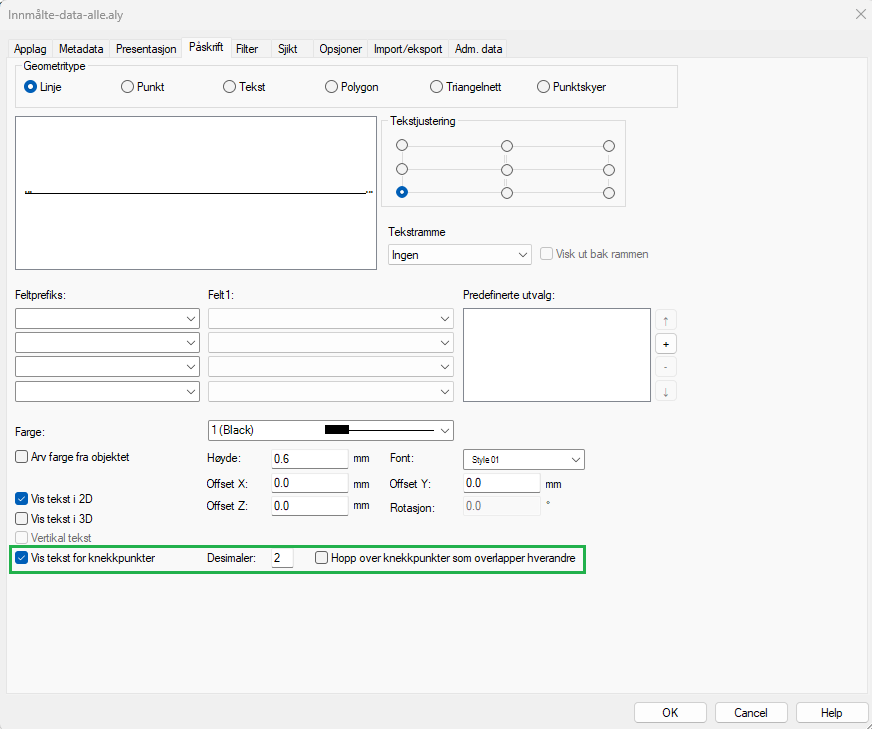Choose Triangelnett as geometry type

point(436,87)
